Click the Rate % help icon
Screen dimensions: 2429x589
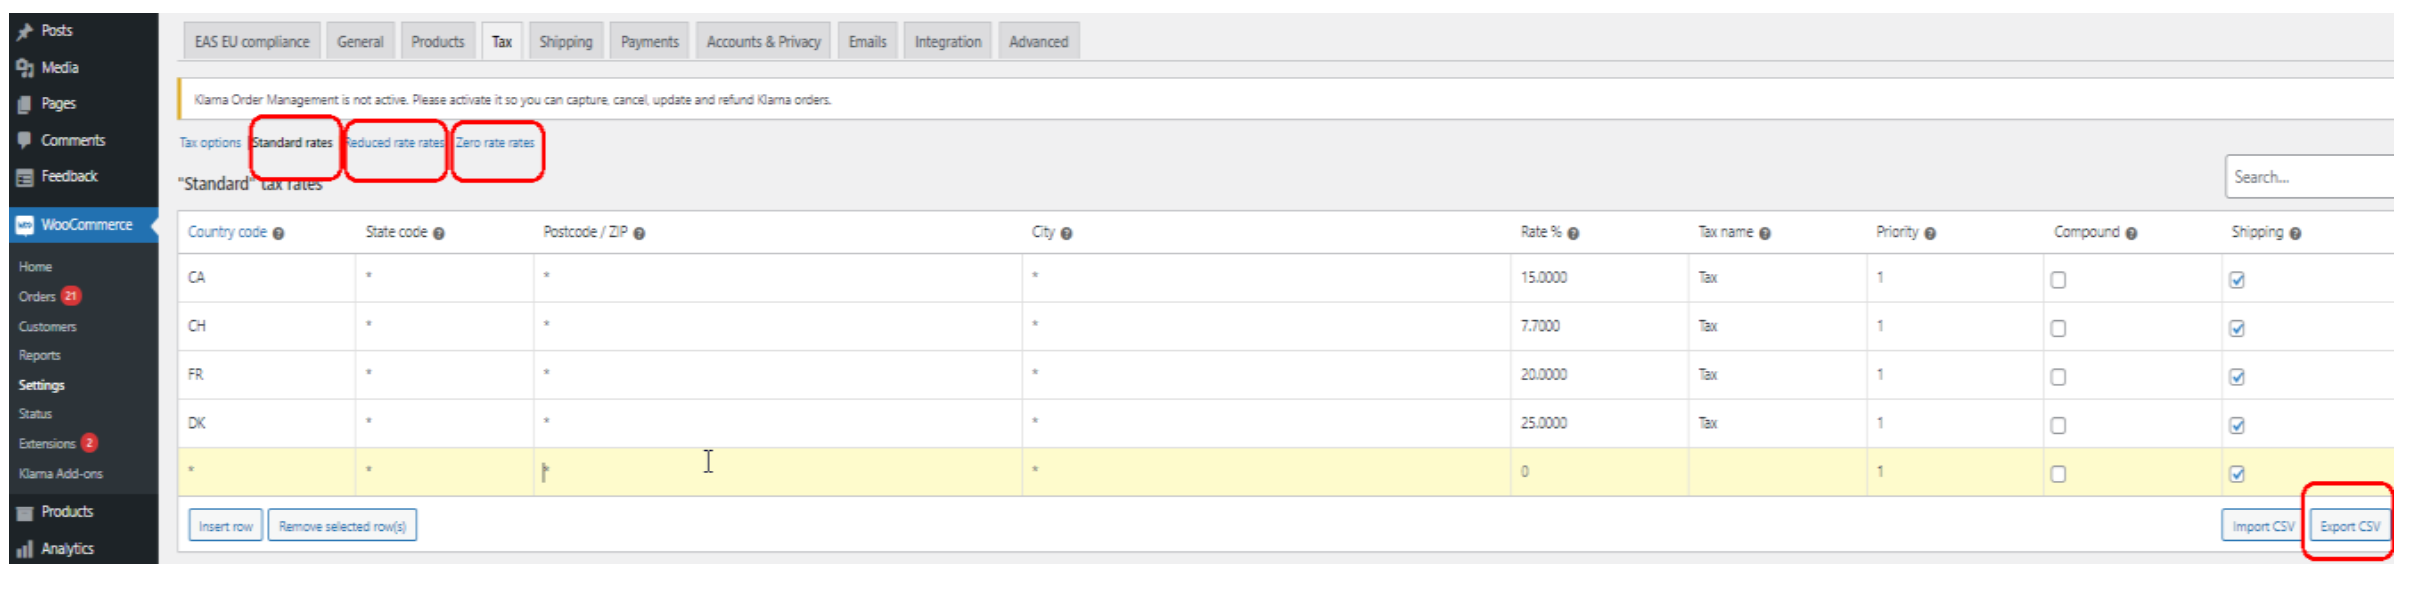[x=1573, y=234]
